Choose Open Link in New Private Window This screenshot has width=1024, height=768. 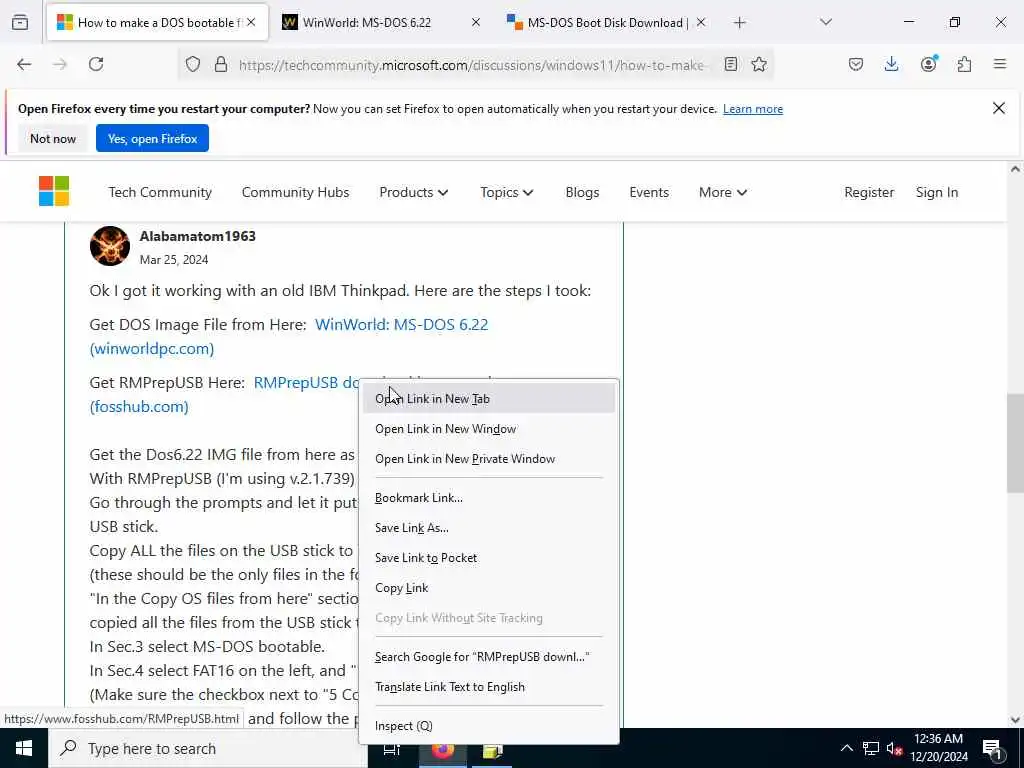tap(488, 458)
